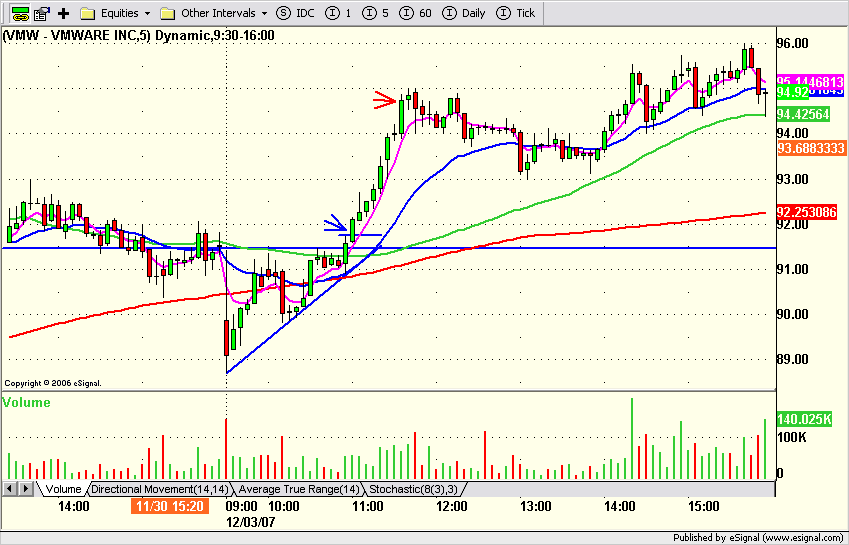Open Average True Range(14) tab
The image size is (849, 545).
pos(298,489)
